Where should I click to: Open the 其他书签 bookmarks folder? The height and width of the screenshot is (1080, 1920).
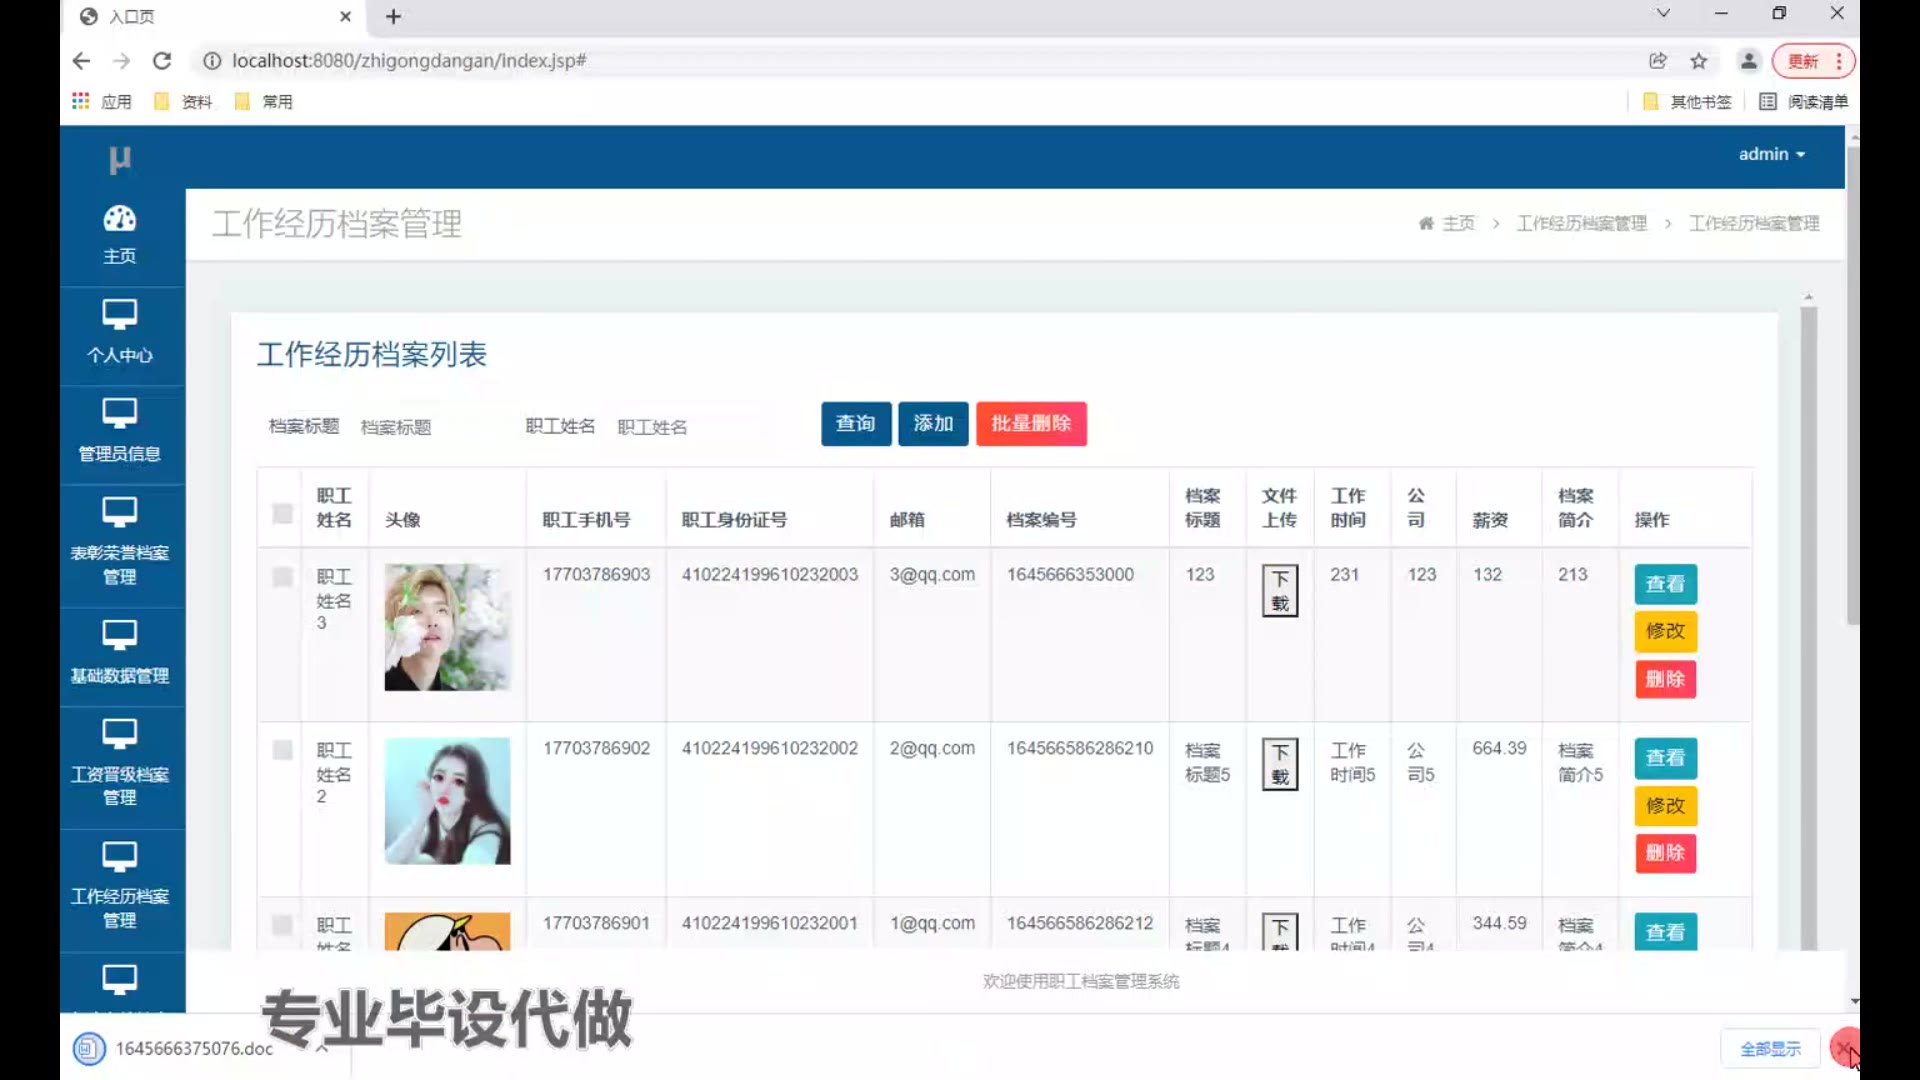pyautogui.click(x=1687, y=101)
